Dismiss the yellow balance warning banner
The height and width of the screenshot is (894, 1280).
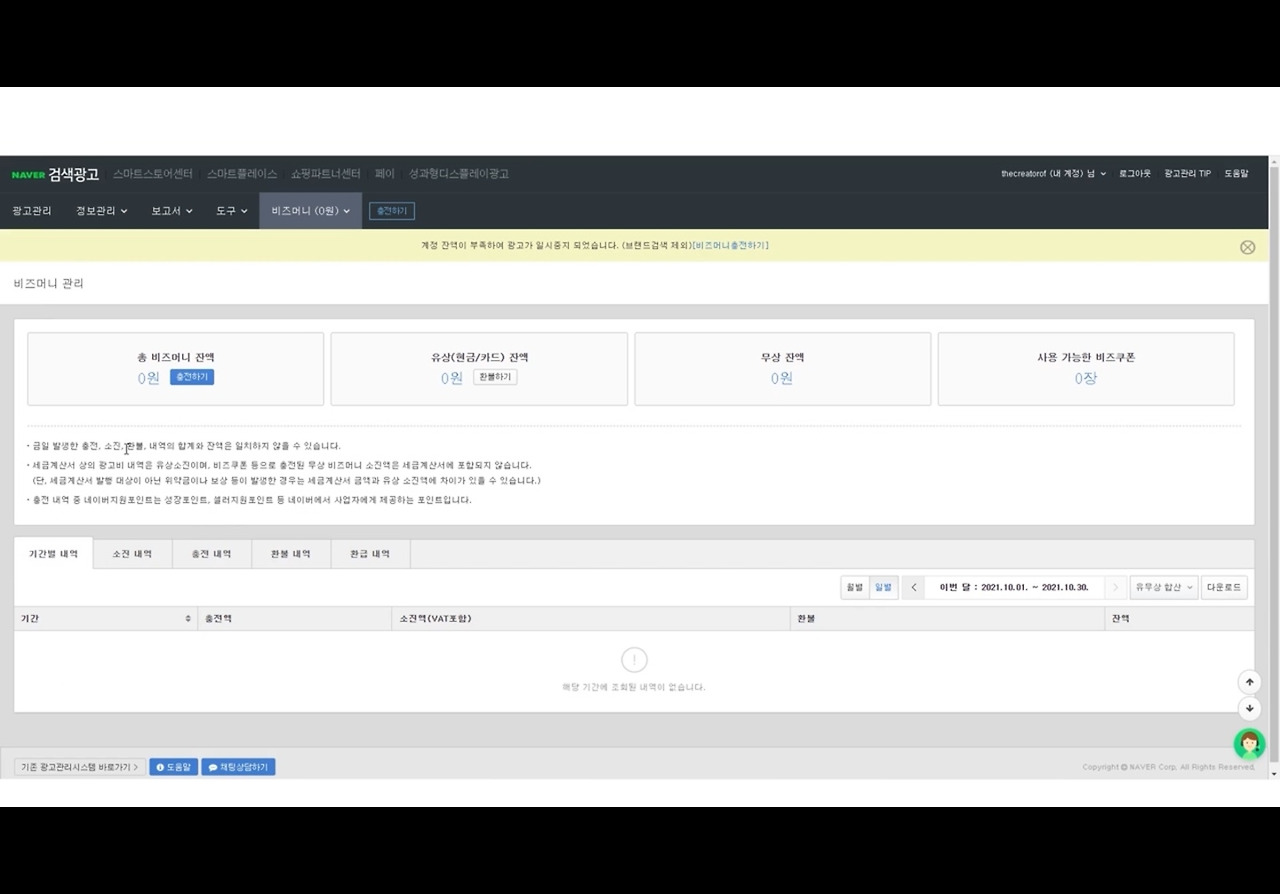1247,247
